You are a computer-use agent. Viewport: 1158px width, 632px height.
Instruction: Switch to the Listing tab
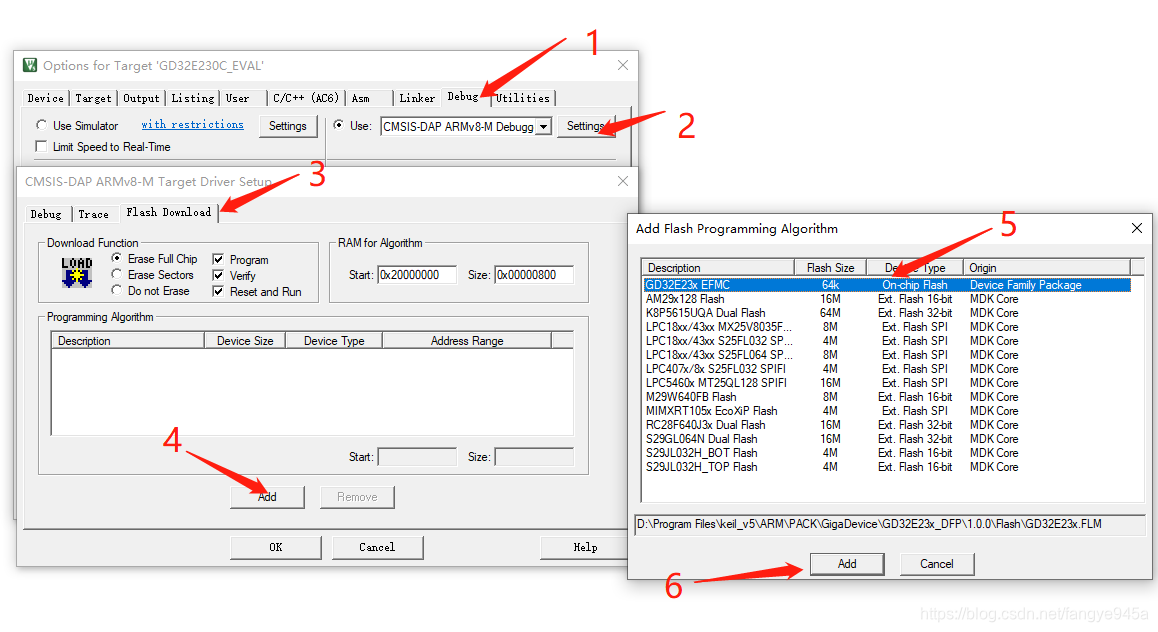193,98
